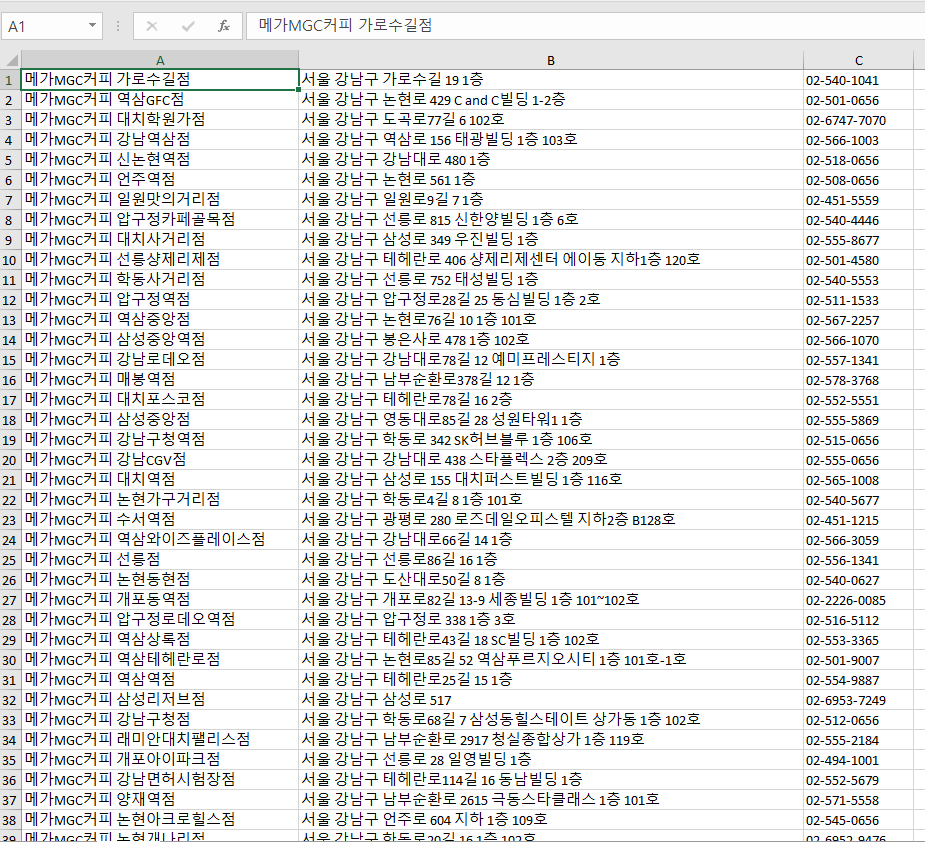This screenshot has height=842, width=925.
Task: Click the formula bar resize dots handle
Action: (x=118, y=26)
